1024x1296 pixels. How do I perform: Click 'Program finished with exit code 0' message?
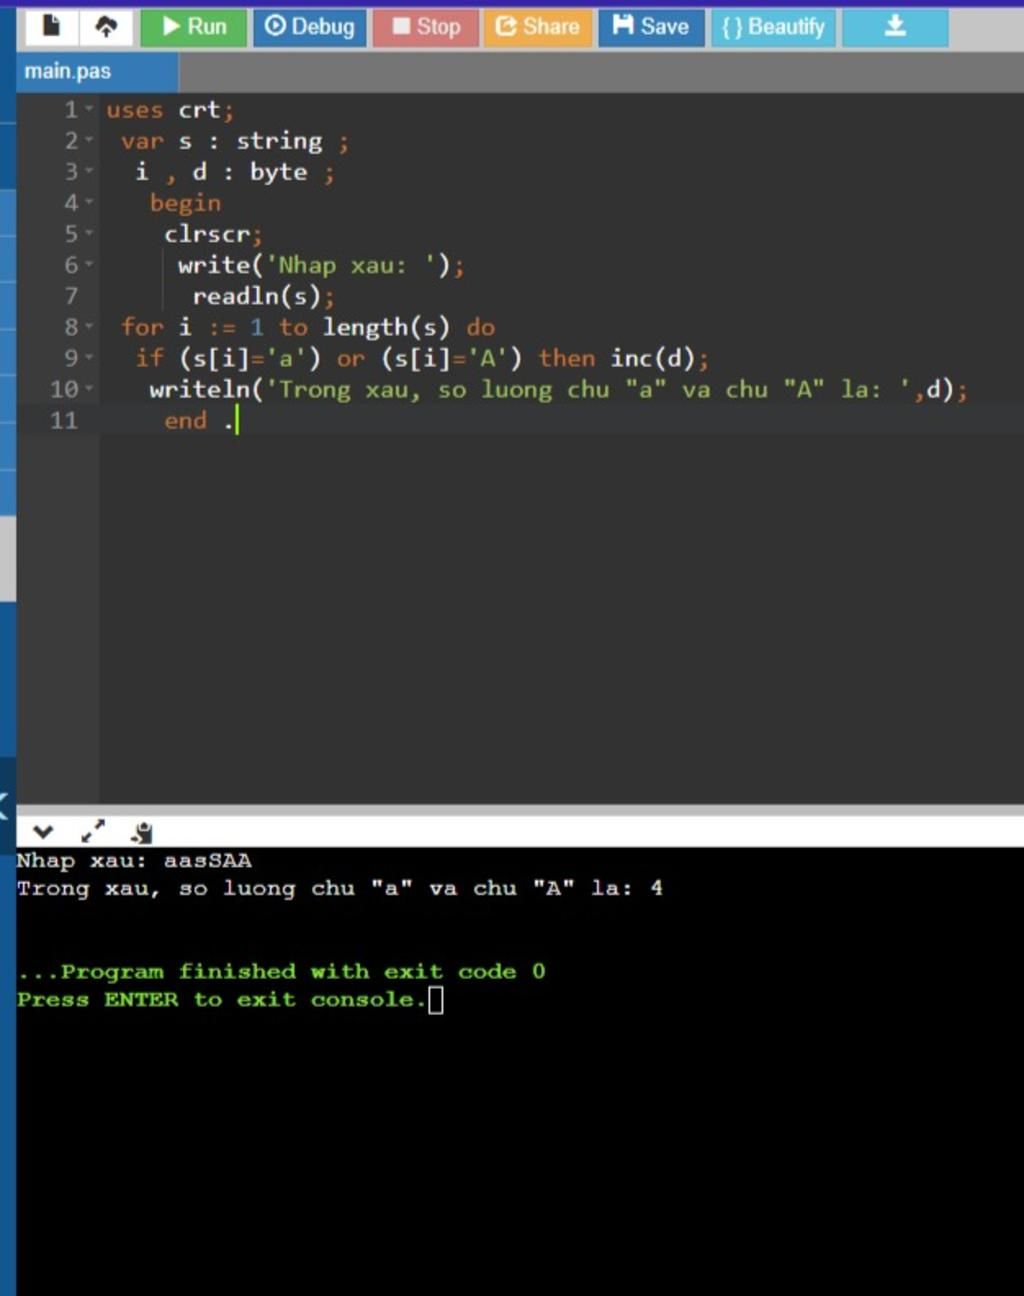(281, 971)
